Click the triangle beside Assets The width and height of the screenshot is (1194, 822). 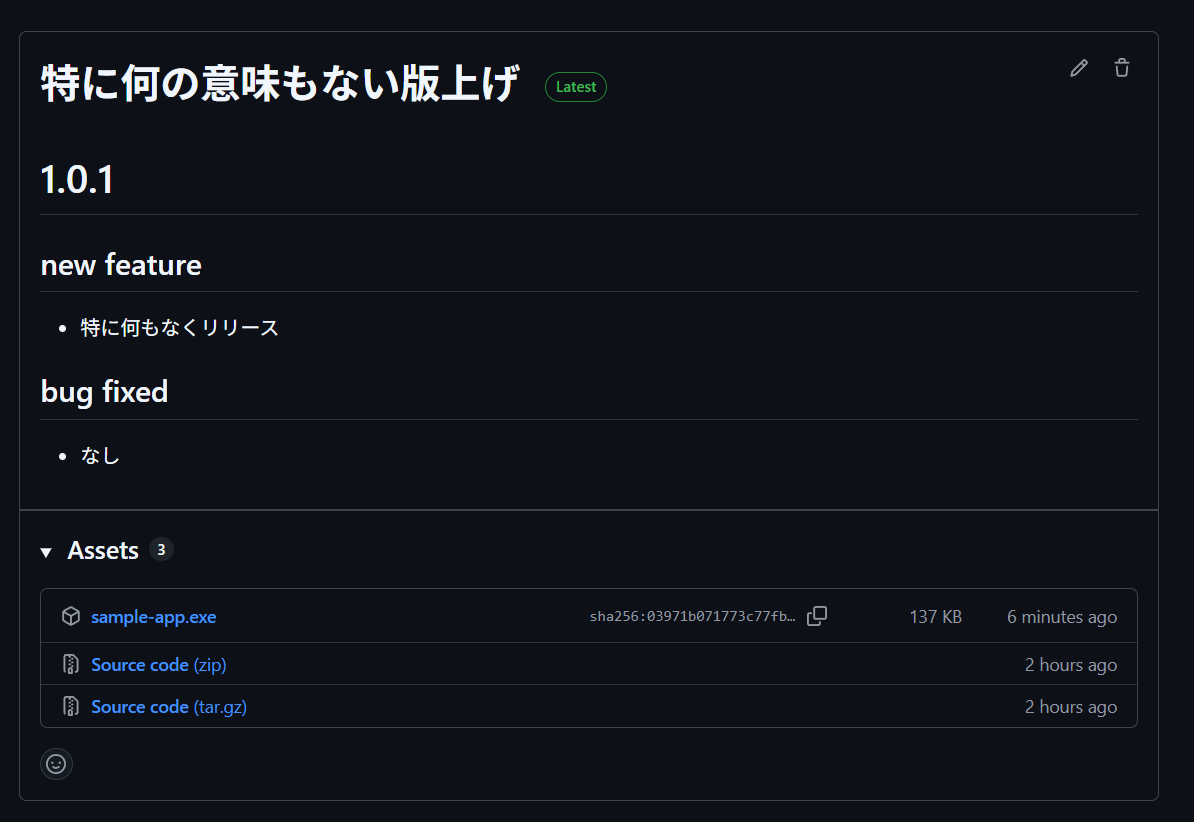[x=46, y=551]
